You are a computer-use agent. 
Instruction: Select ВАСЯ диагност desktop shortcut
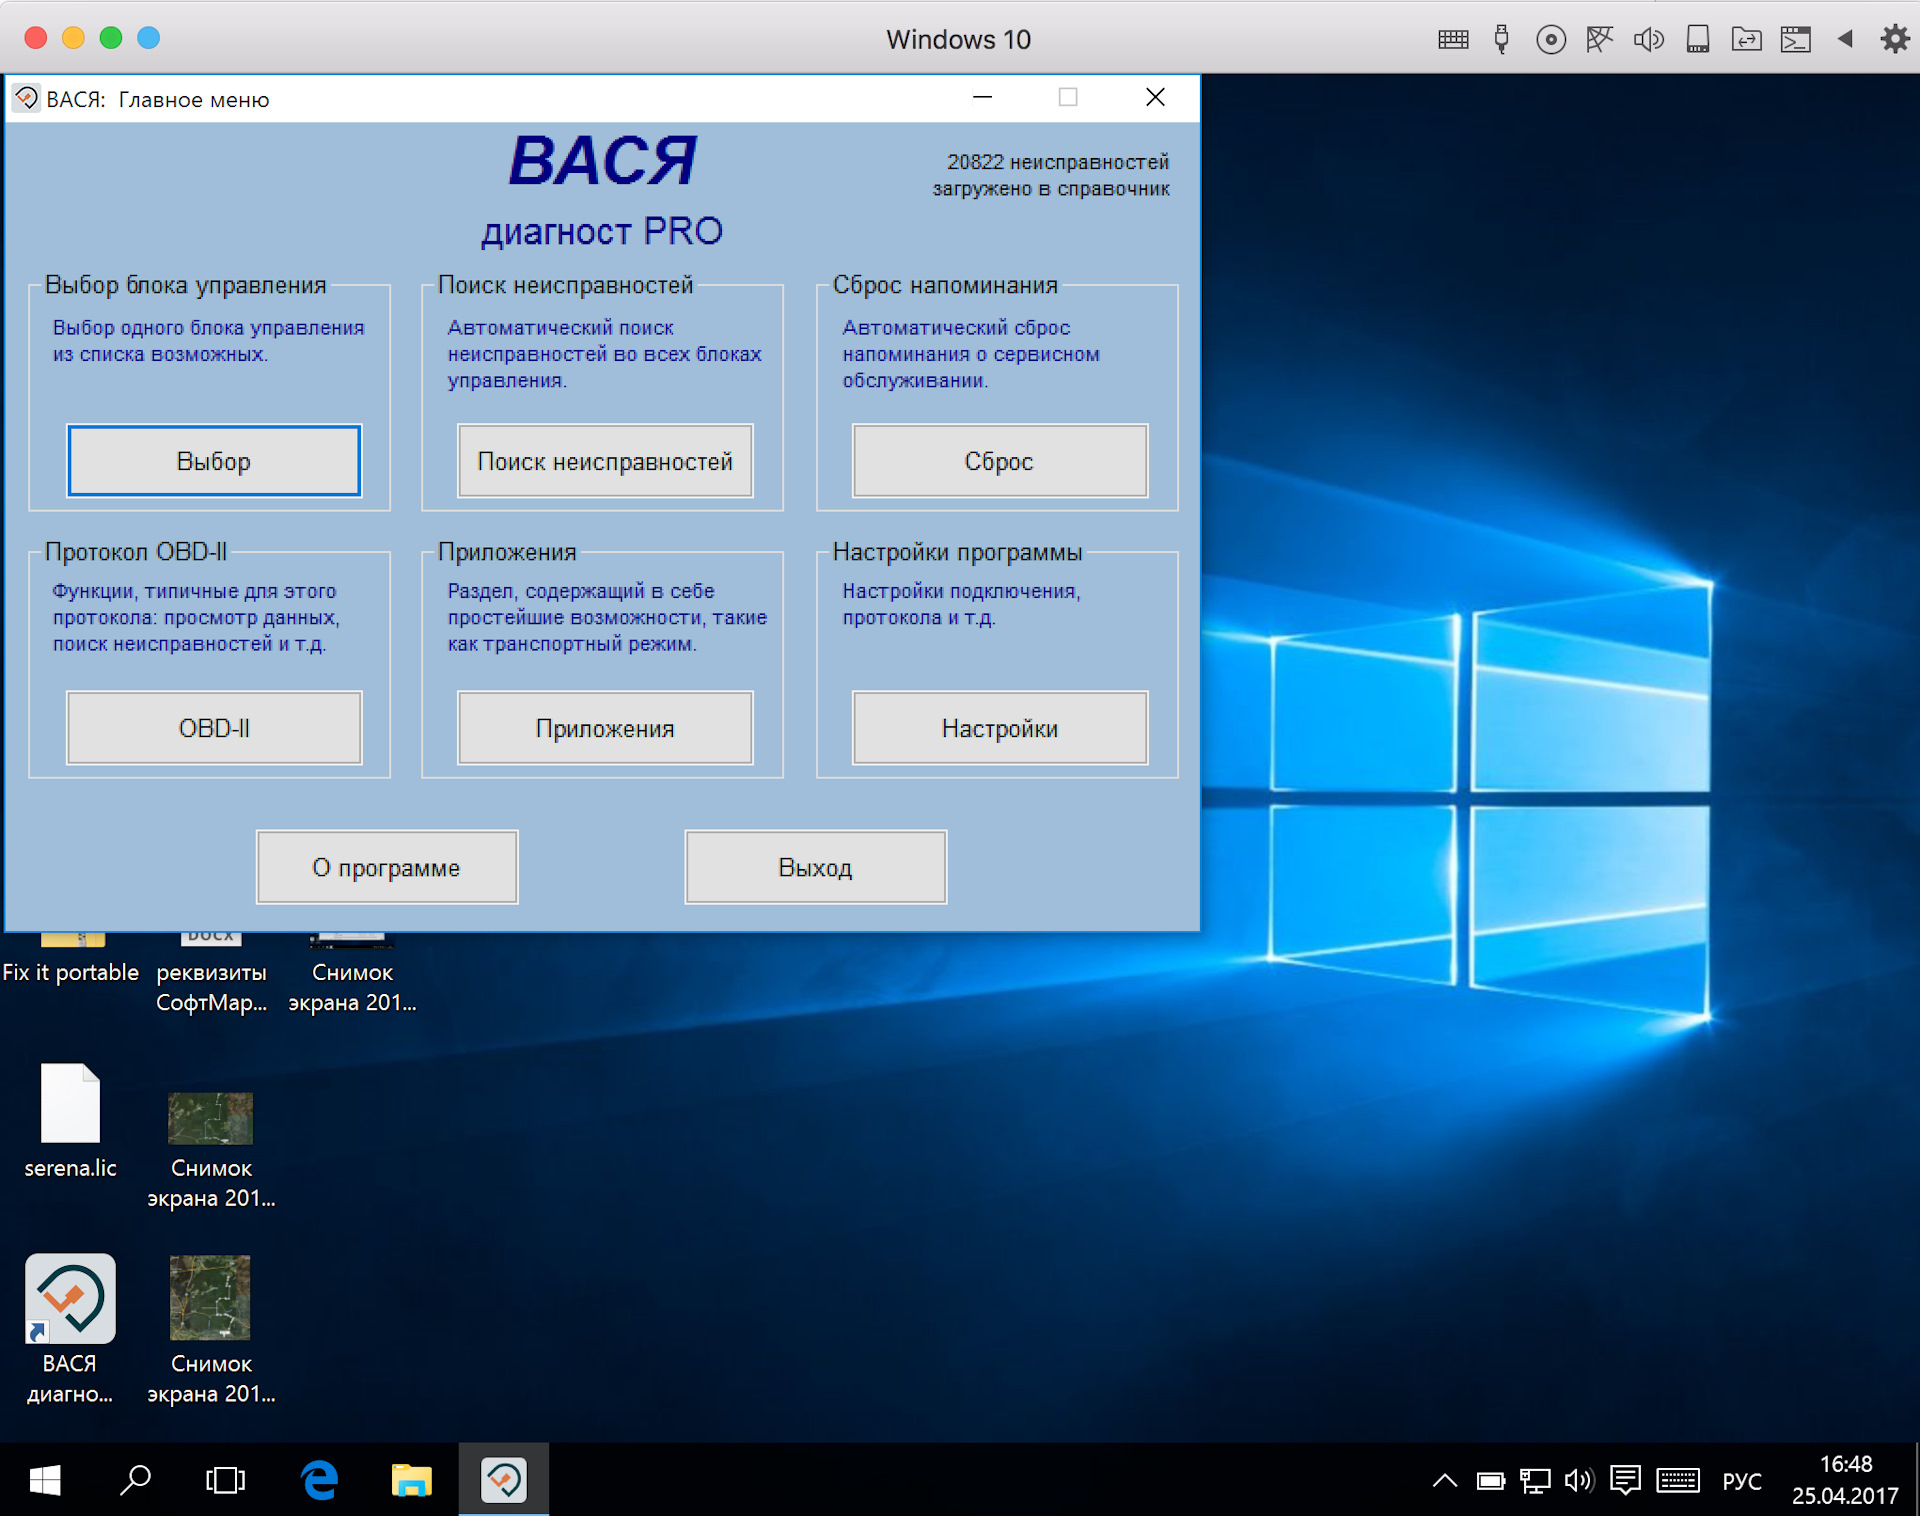pos(70,1330)
